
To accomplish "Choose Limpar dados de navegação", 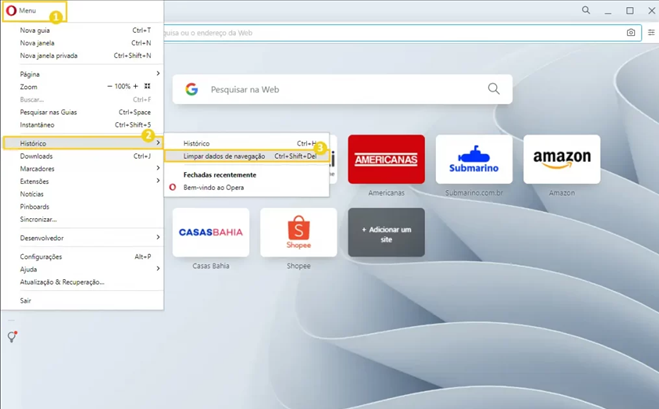I will tap(246, 156).
